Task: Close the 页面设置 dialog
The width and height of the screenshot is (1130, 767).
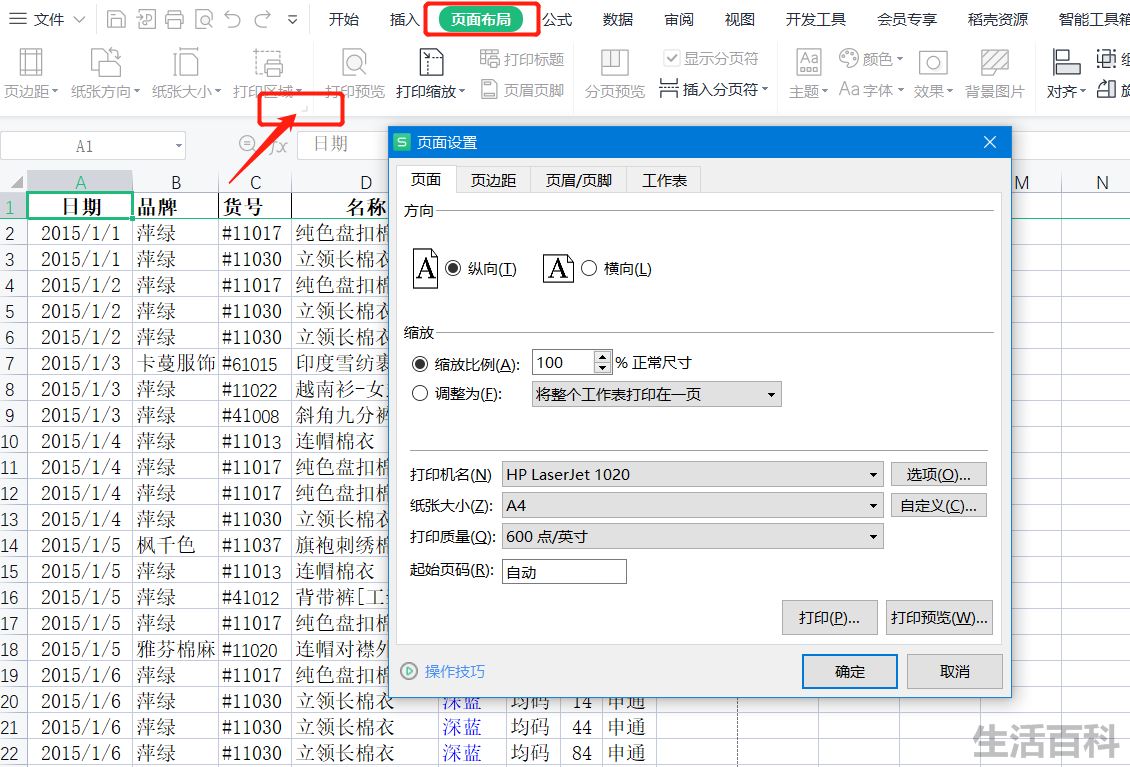Action: tap(990, 142)
